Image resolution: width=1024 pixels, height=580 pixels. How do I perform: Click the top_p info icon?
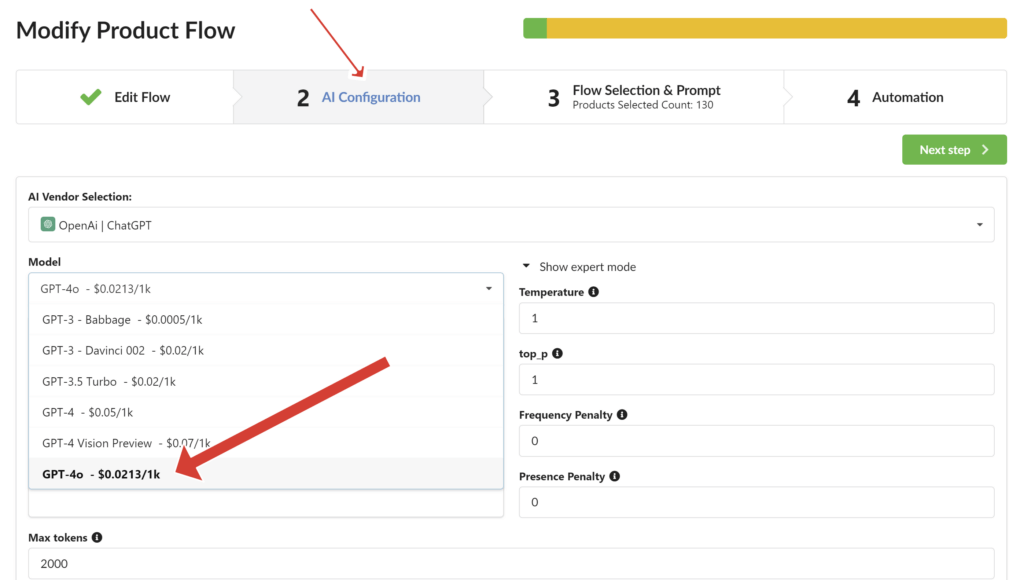(557, 353)
